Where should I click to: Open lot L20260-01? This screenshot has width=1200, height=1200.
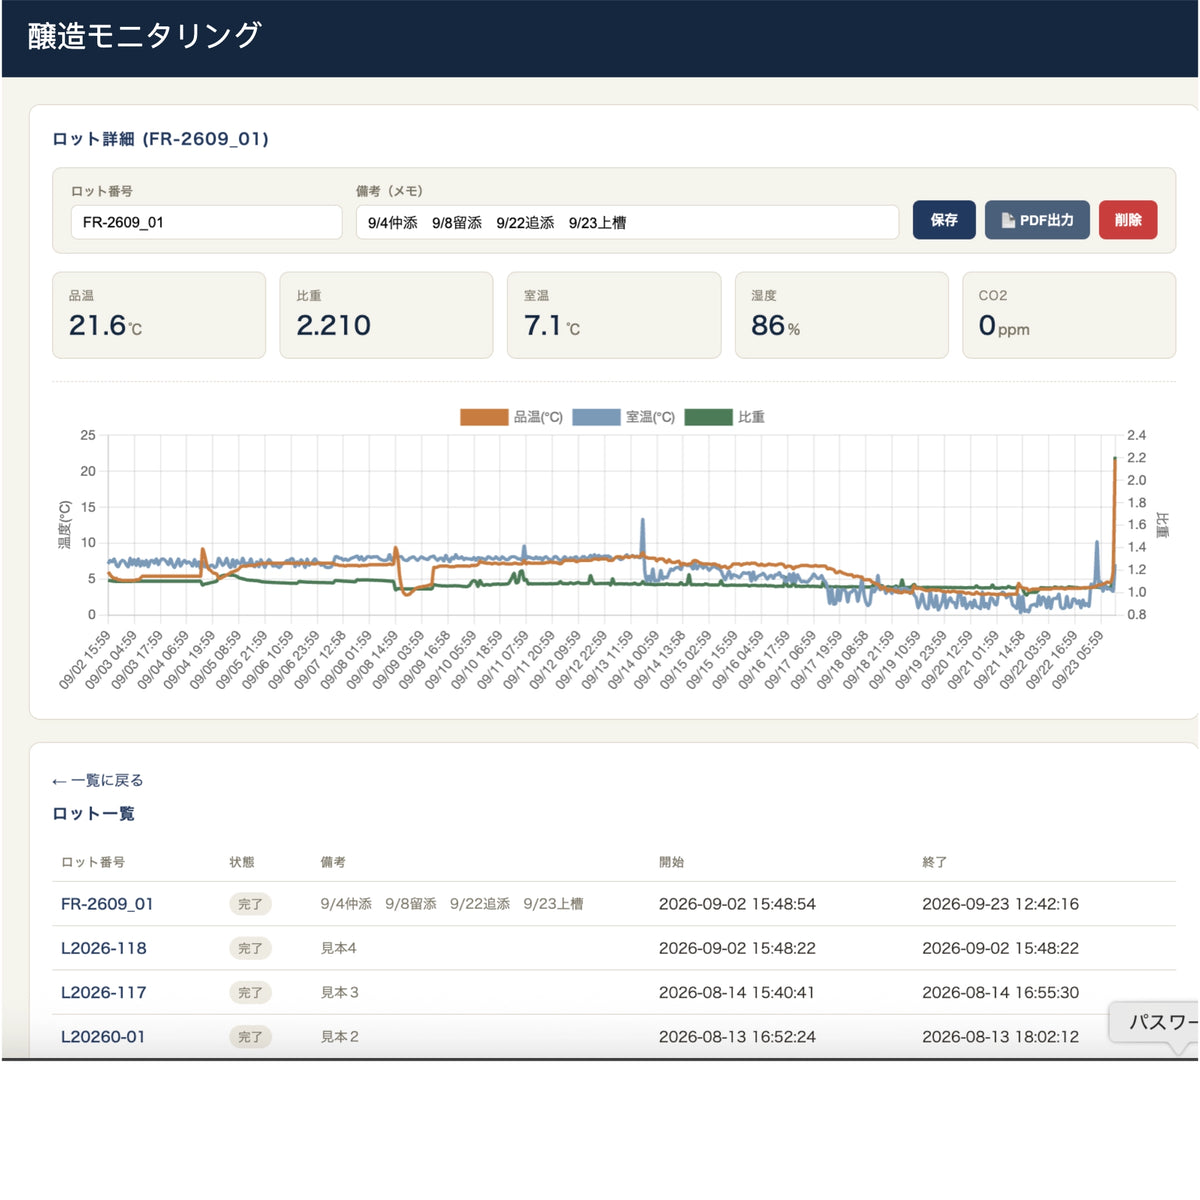(103, 1037)
